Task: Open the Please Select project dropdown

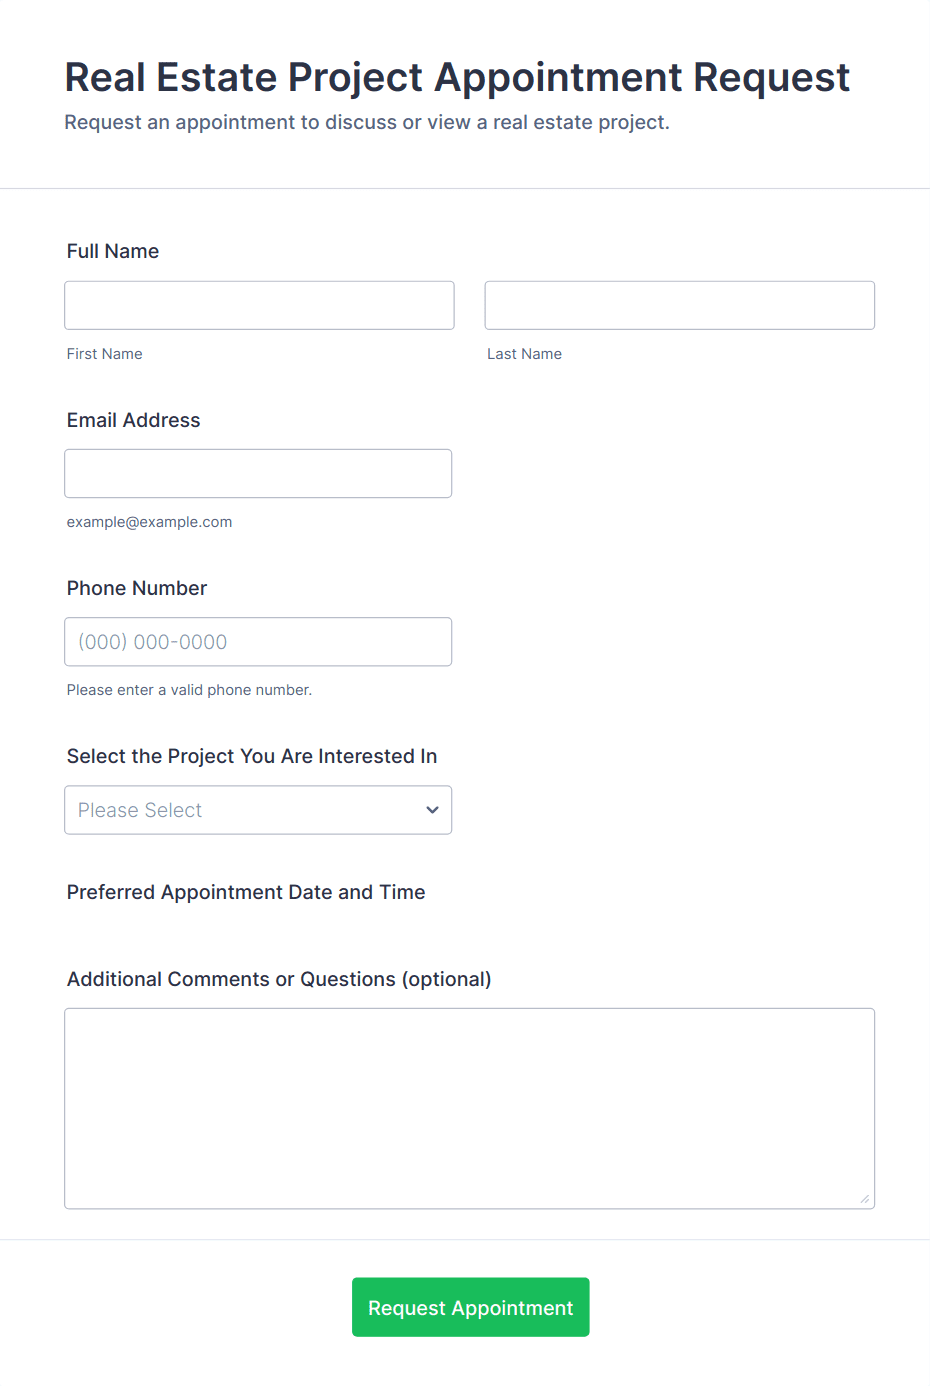Action: pos(258,809)
